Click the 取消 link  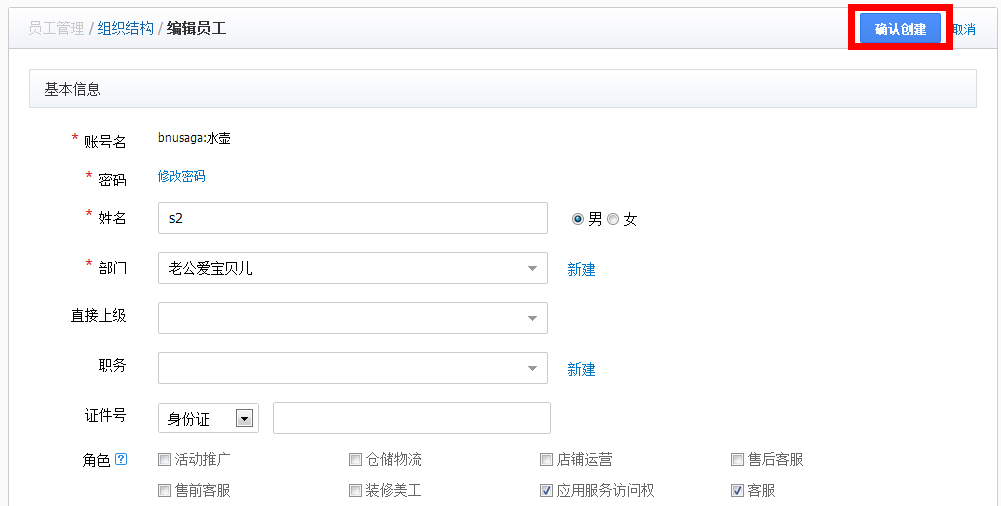pyautogui.click(x=964, y=30)
